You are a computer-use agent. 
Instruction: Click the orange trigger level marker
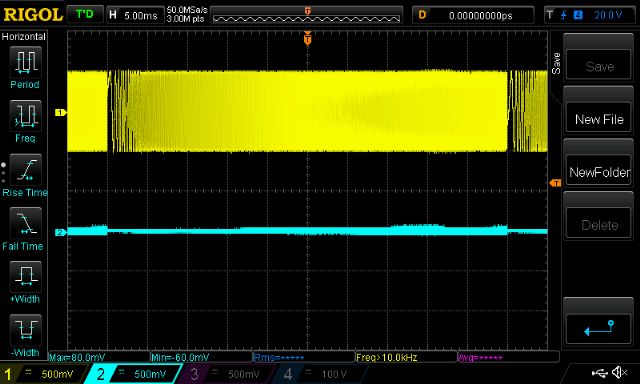coord(555,183)
